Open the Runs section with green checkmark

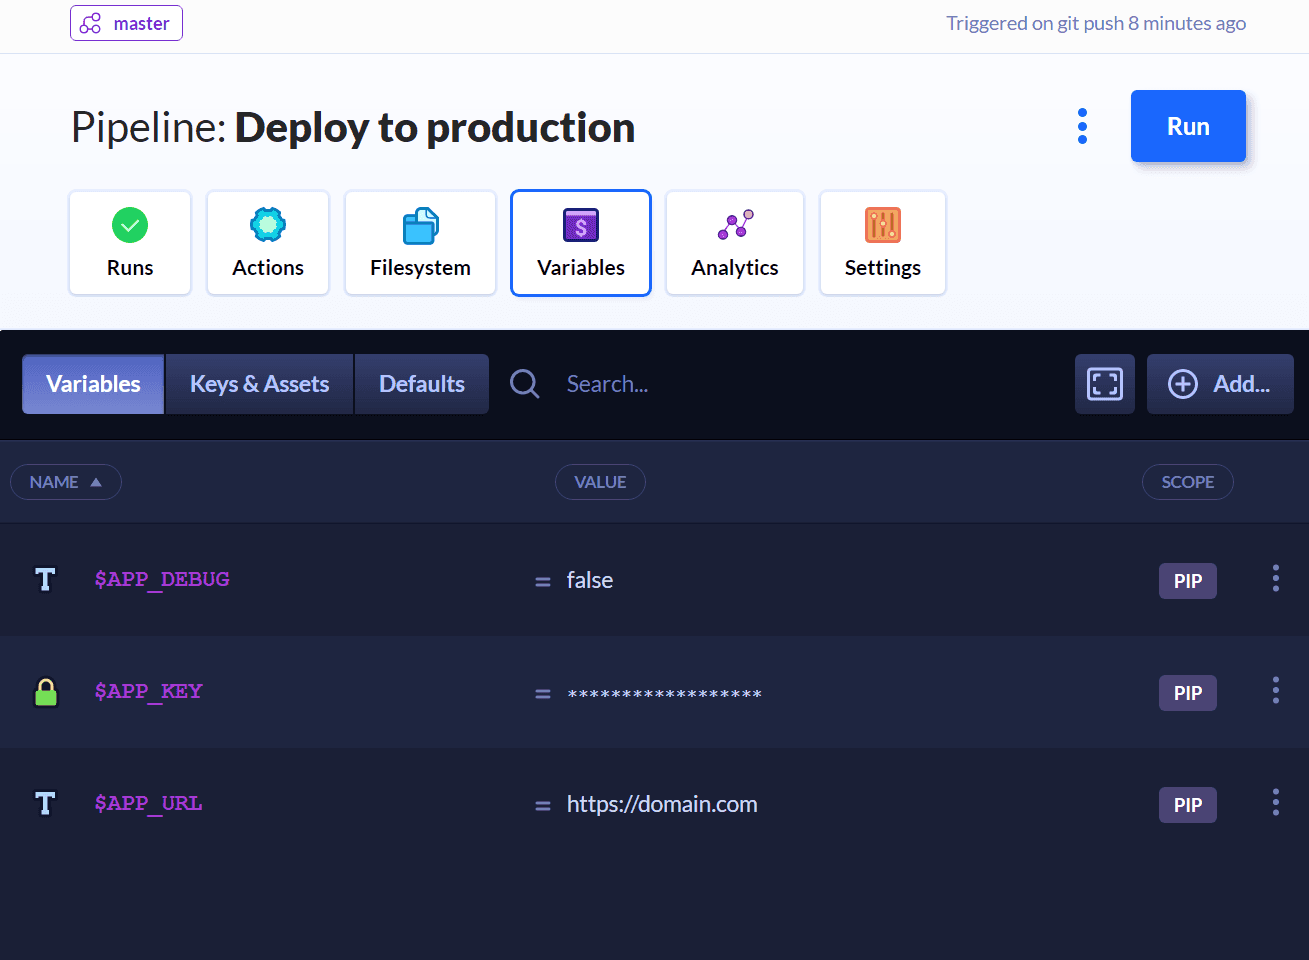(x=130, y=243)
